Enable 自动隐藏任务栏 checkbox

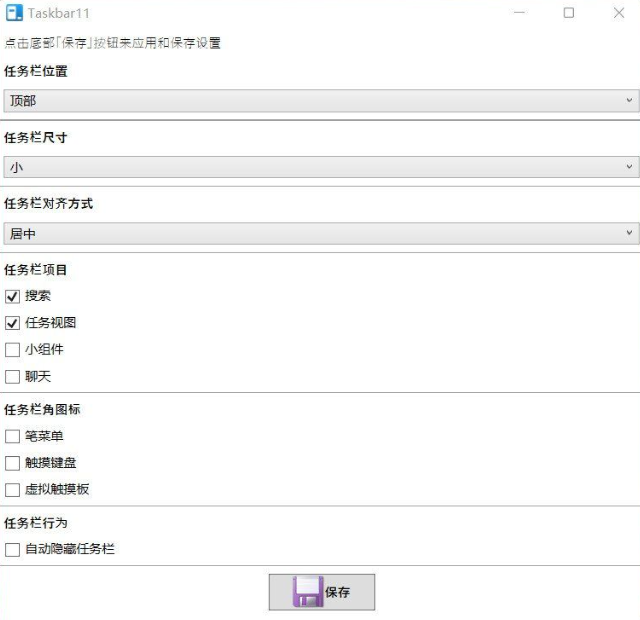(x=12, y=549)
